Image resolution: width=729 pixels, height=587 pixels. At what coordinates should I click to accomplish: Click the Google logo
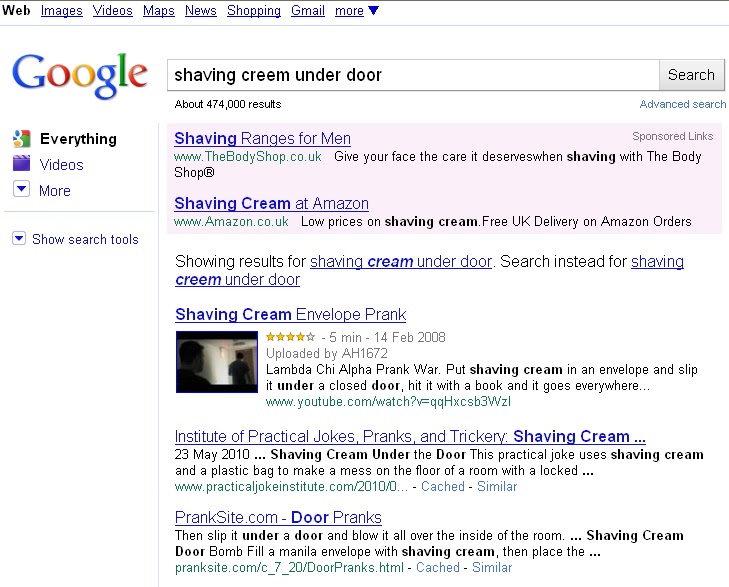tap(80, 75)
